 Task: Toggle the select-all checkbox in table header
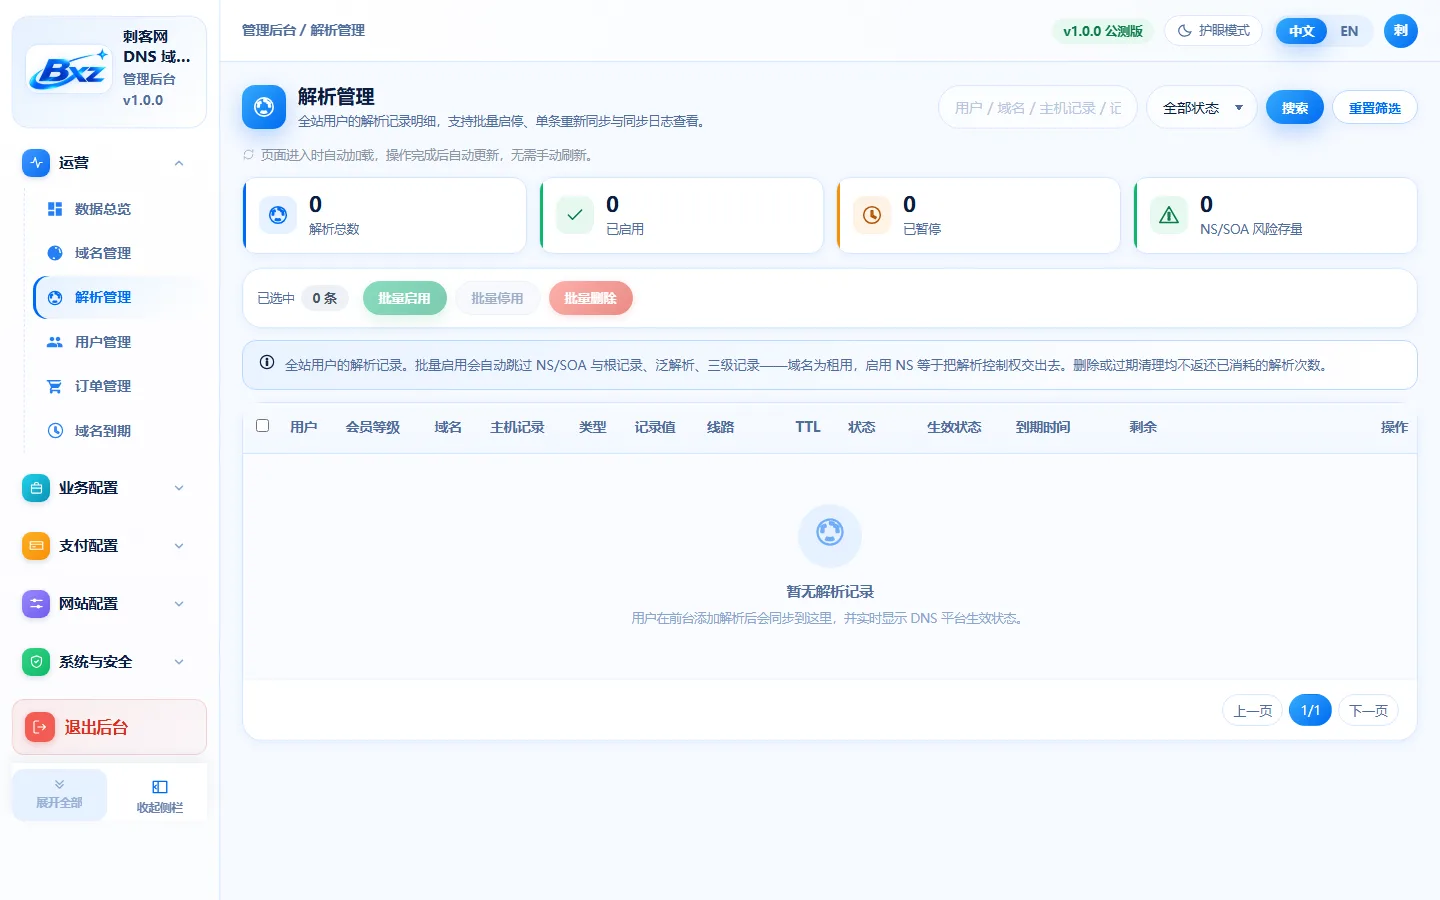tap(263, 426)
